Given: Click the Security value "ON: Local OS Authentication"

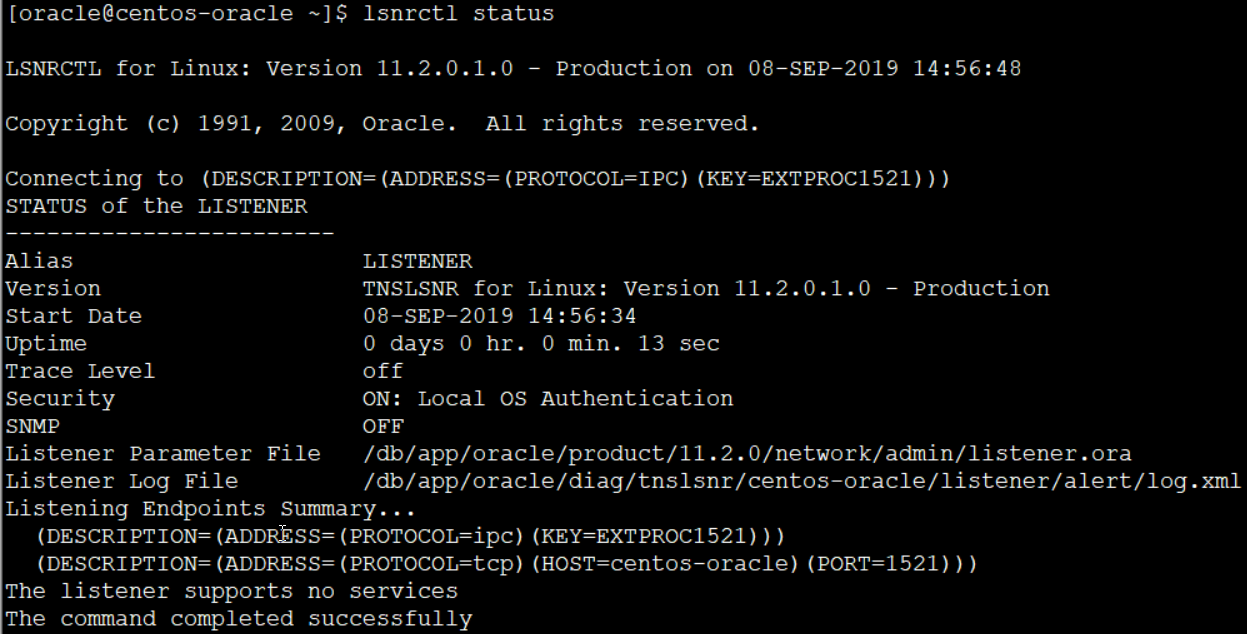Looking at the screenshot, I should pos(547,399).
